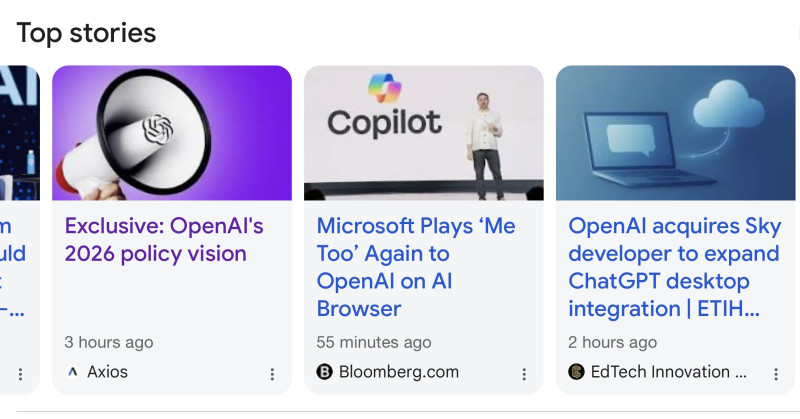
Task: Click the "2 hours ago" timestamp
Action: [x=613, y=342]
